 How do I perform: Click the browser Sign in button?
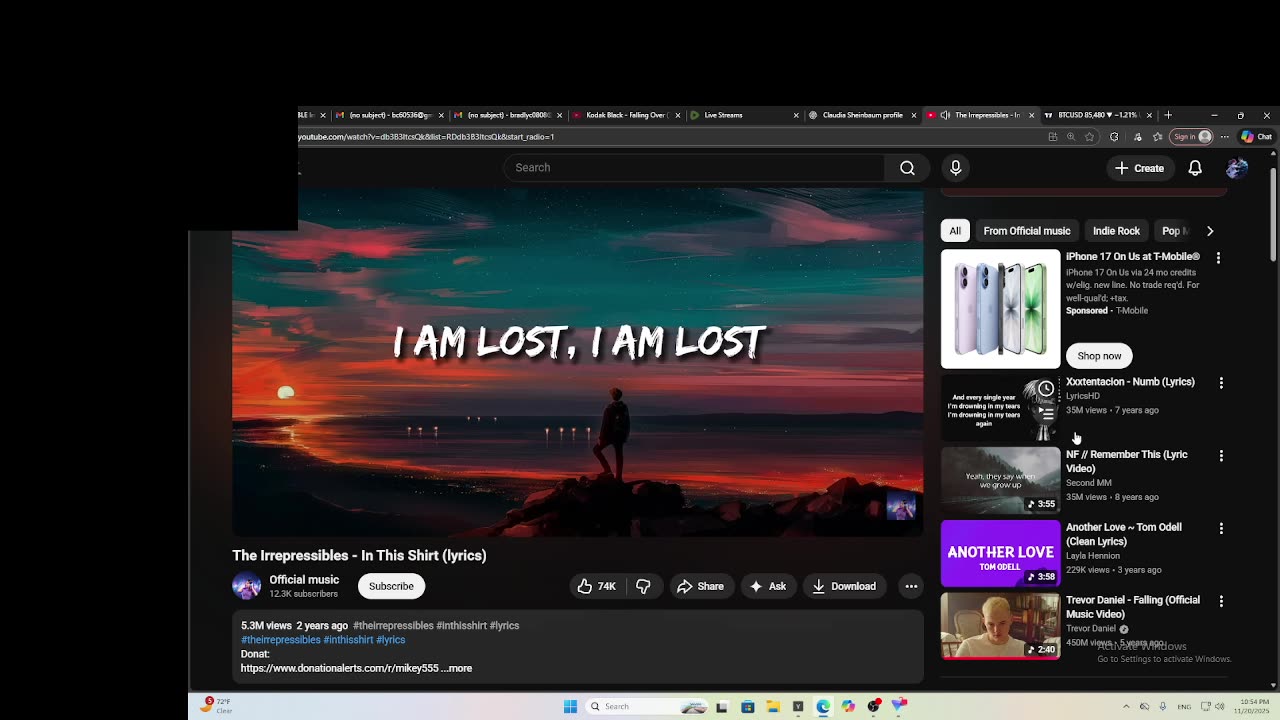coord(1192,137)
